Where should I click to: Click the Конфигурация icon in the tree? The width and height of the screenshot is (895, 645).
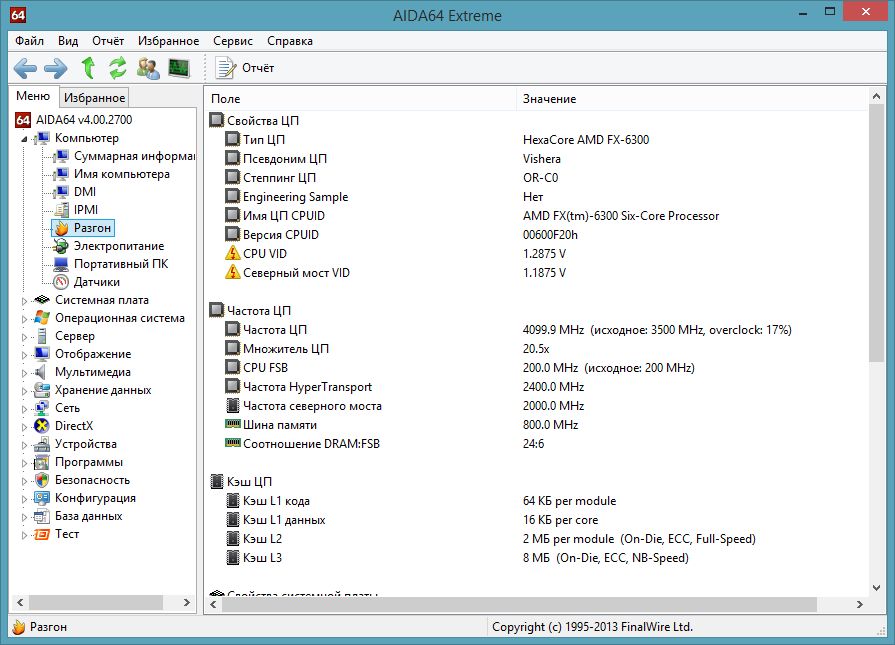(42, 498)
